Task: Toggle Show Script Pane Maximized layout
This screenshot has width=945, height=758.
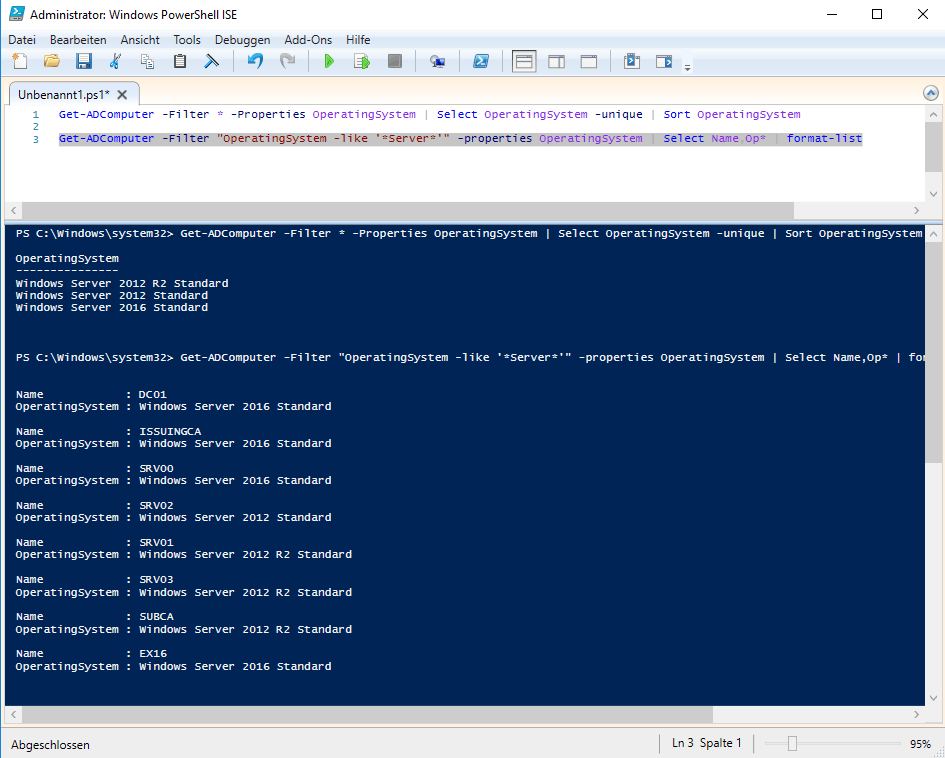Action: (589, 62)
